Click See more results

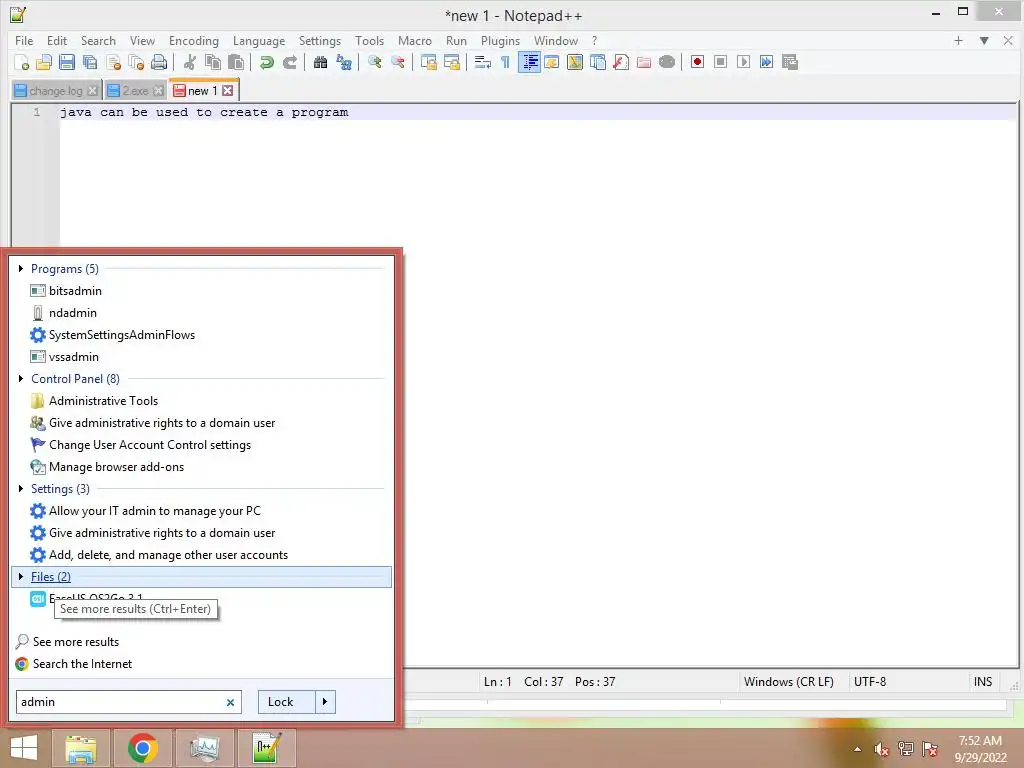[x=76, y=642]
